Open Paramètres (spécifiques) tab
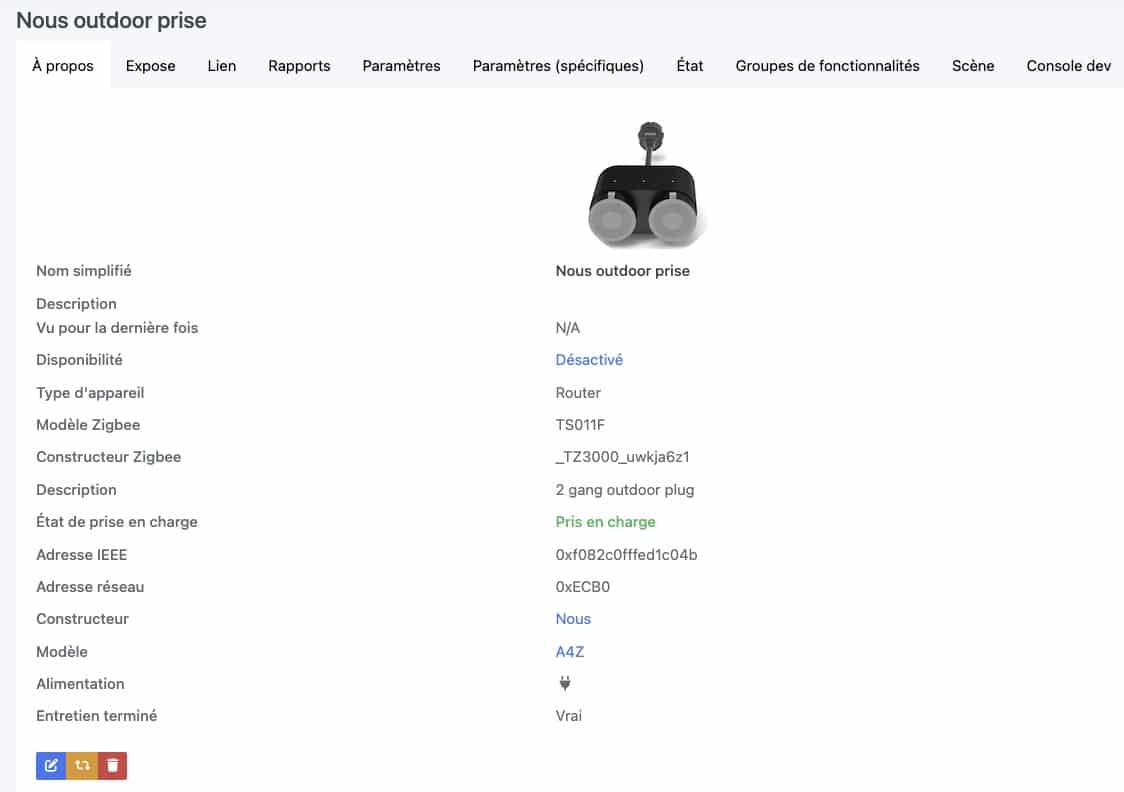The height and width of the screenshot is (792, 1124). (x=558, y=66)
